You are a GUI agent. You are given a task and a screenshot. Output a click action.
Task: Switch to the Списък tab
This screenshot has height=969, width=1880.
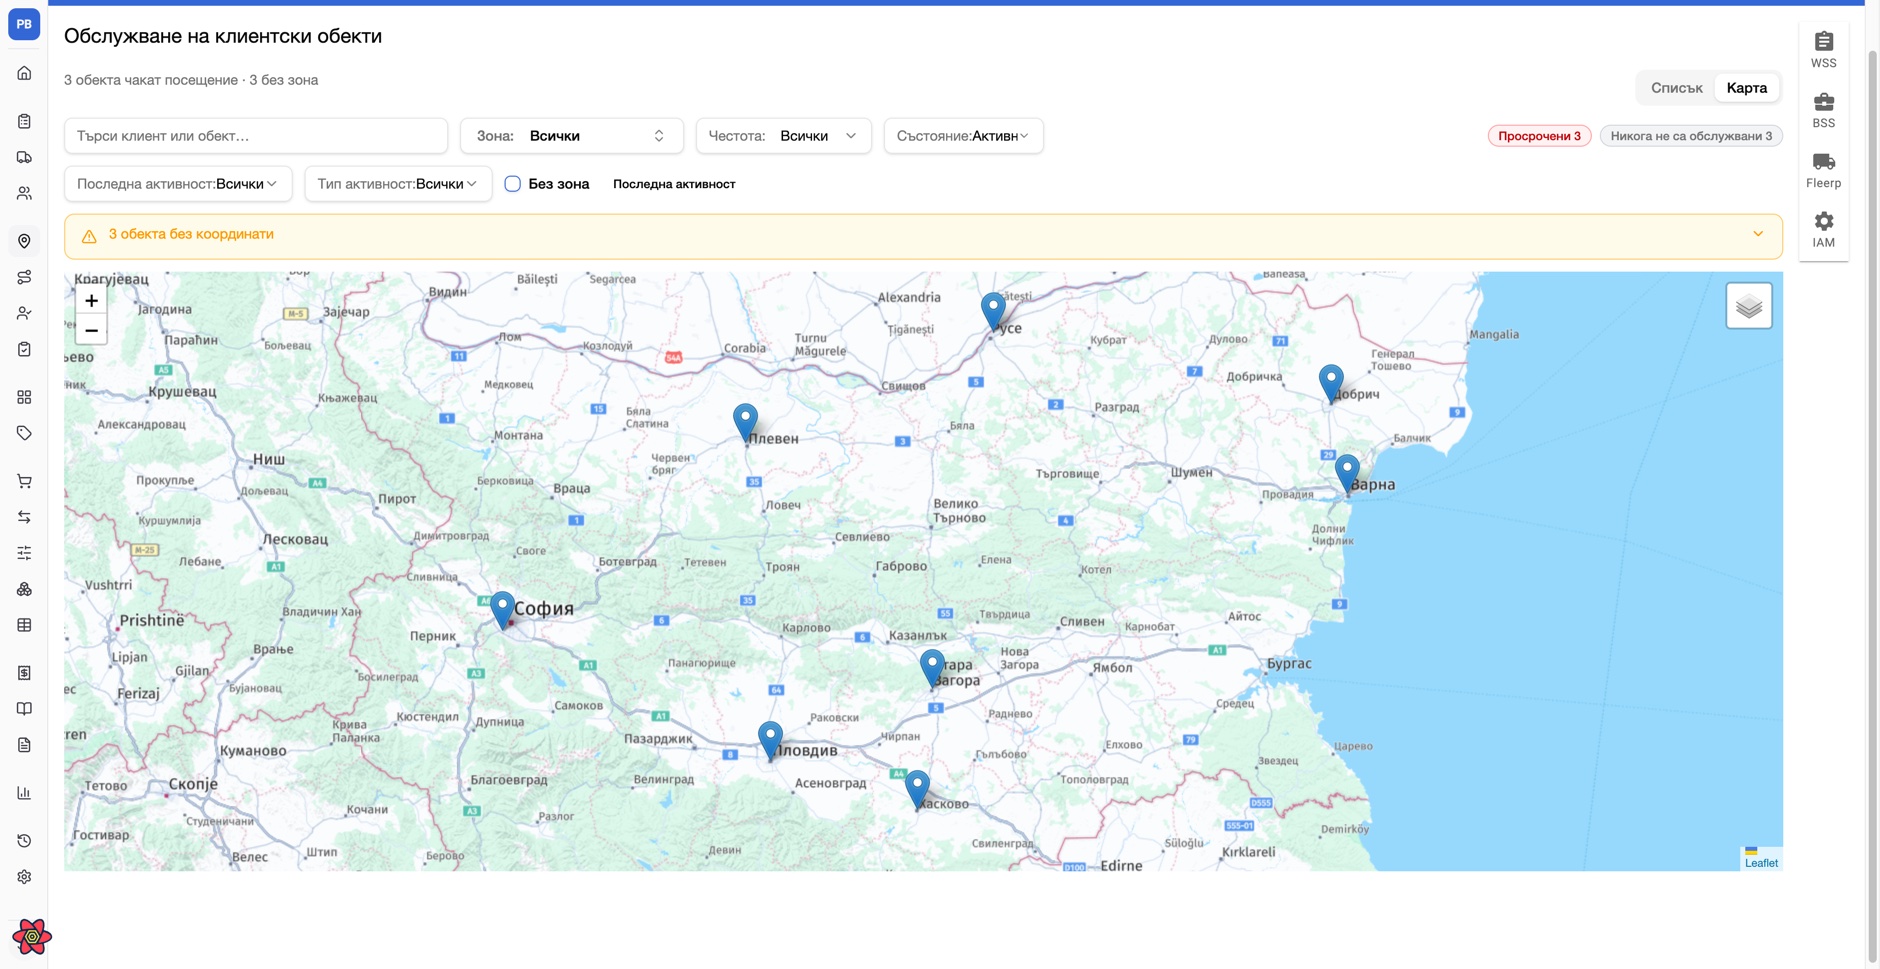tap(1676, 88)
